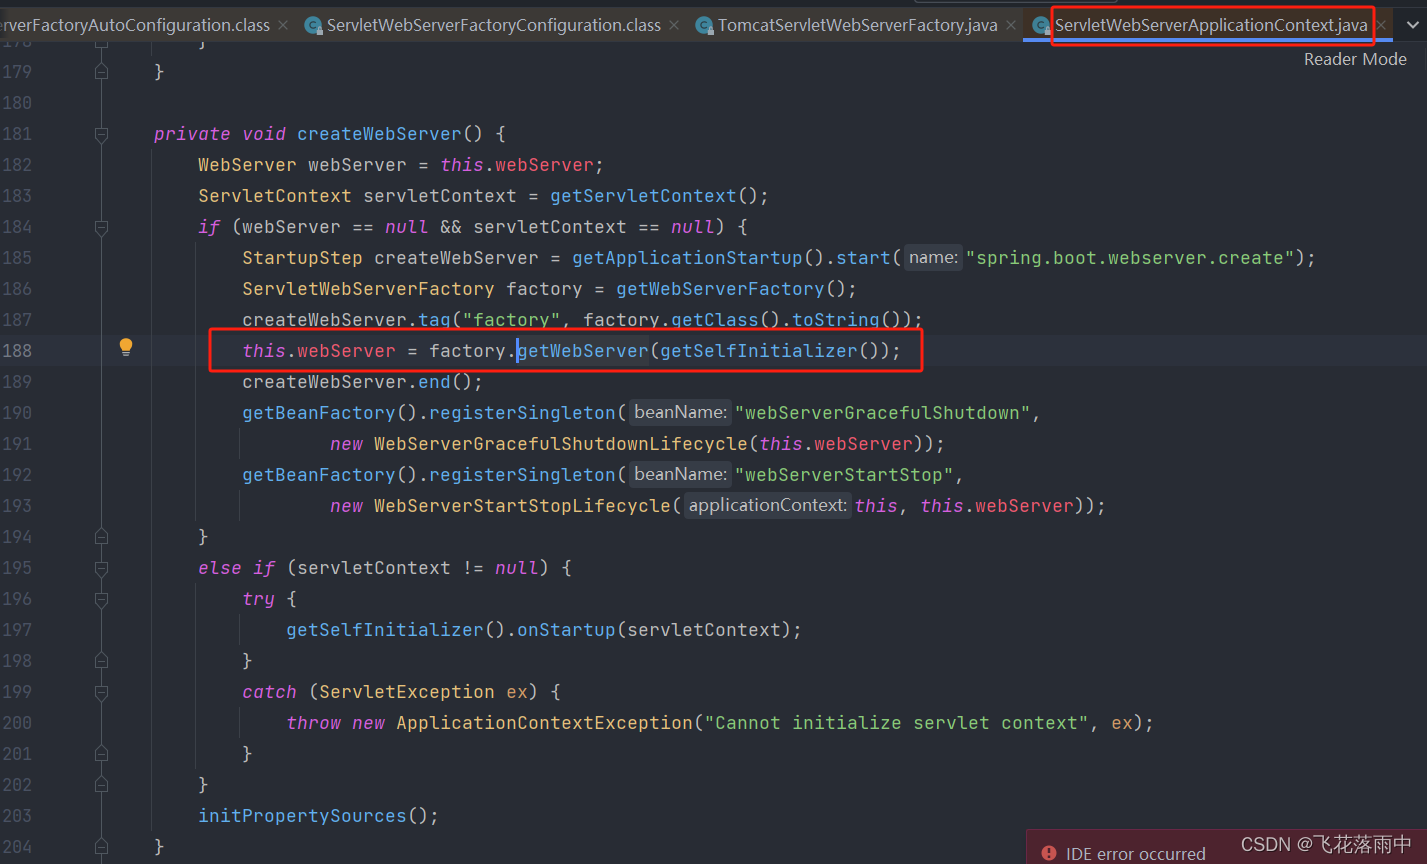Click line number 195 in the gutter
The width and height of the screenshot is (1427, 864).
click(x=17, y=568)
